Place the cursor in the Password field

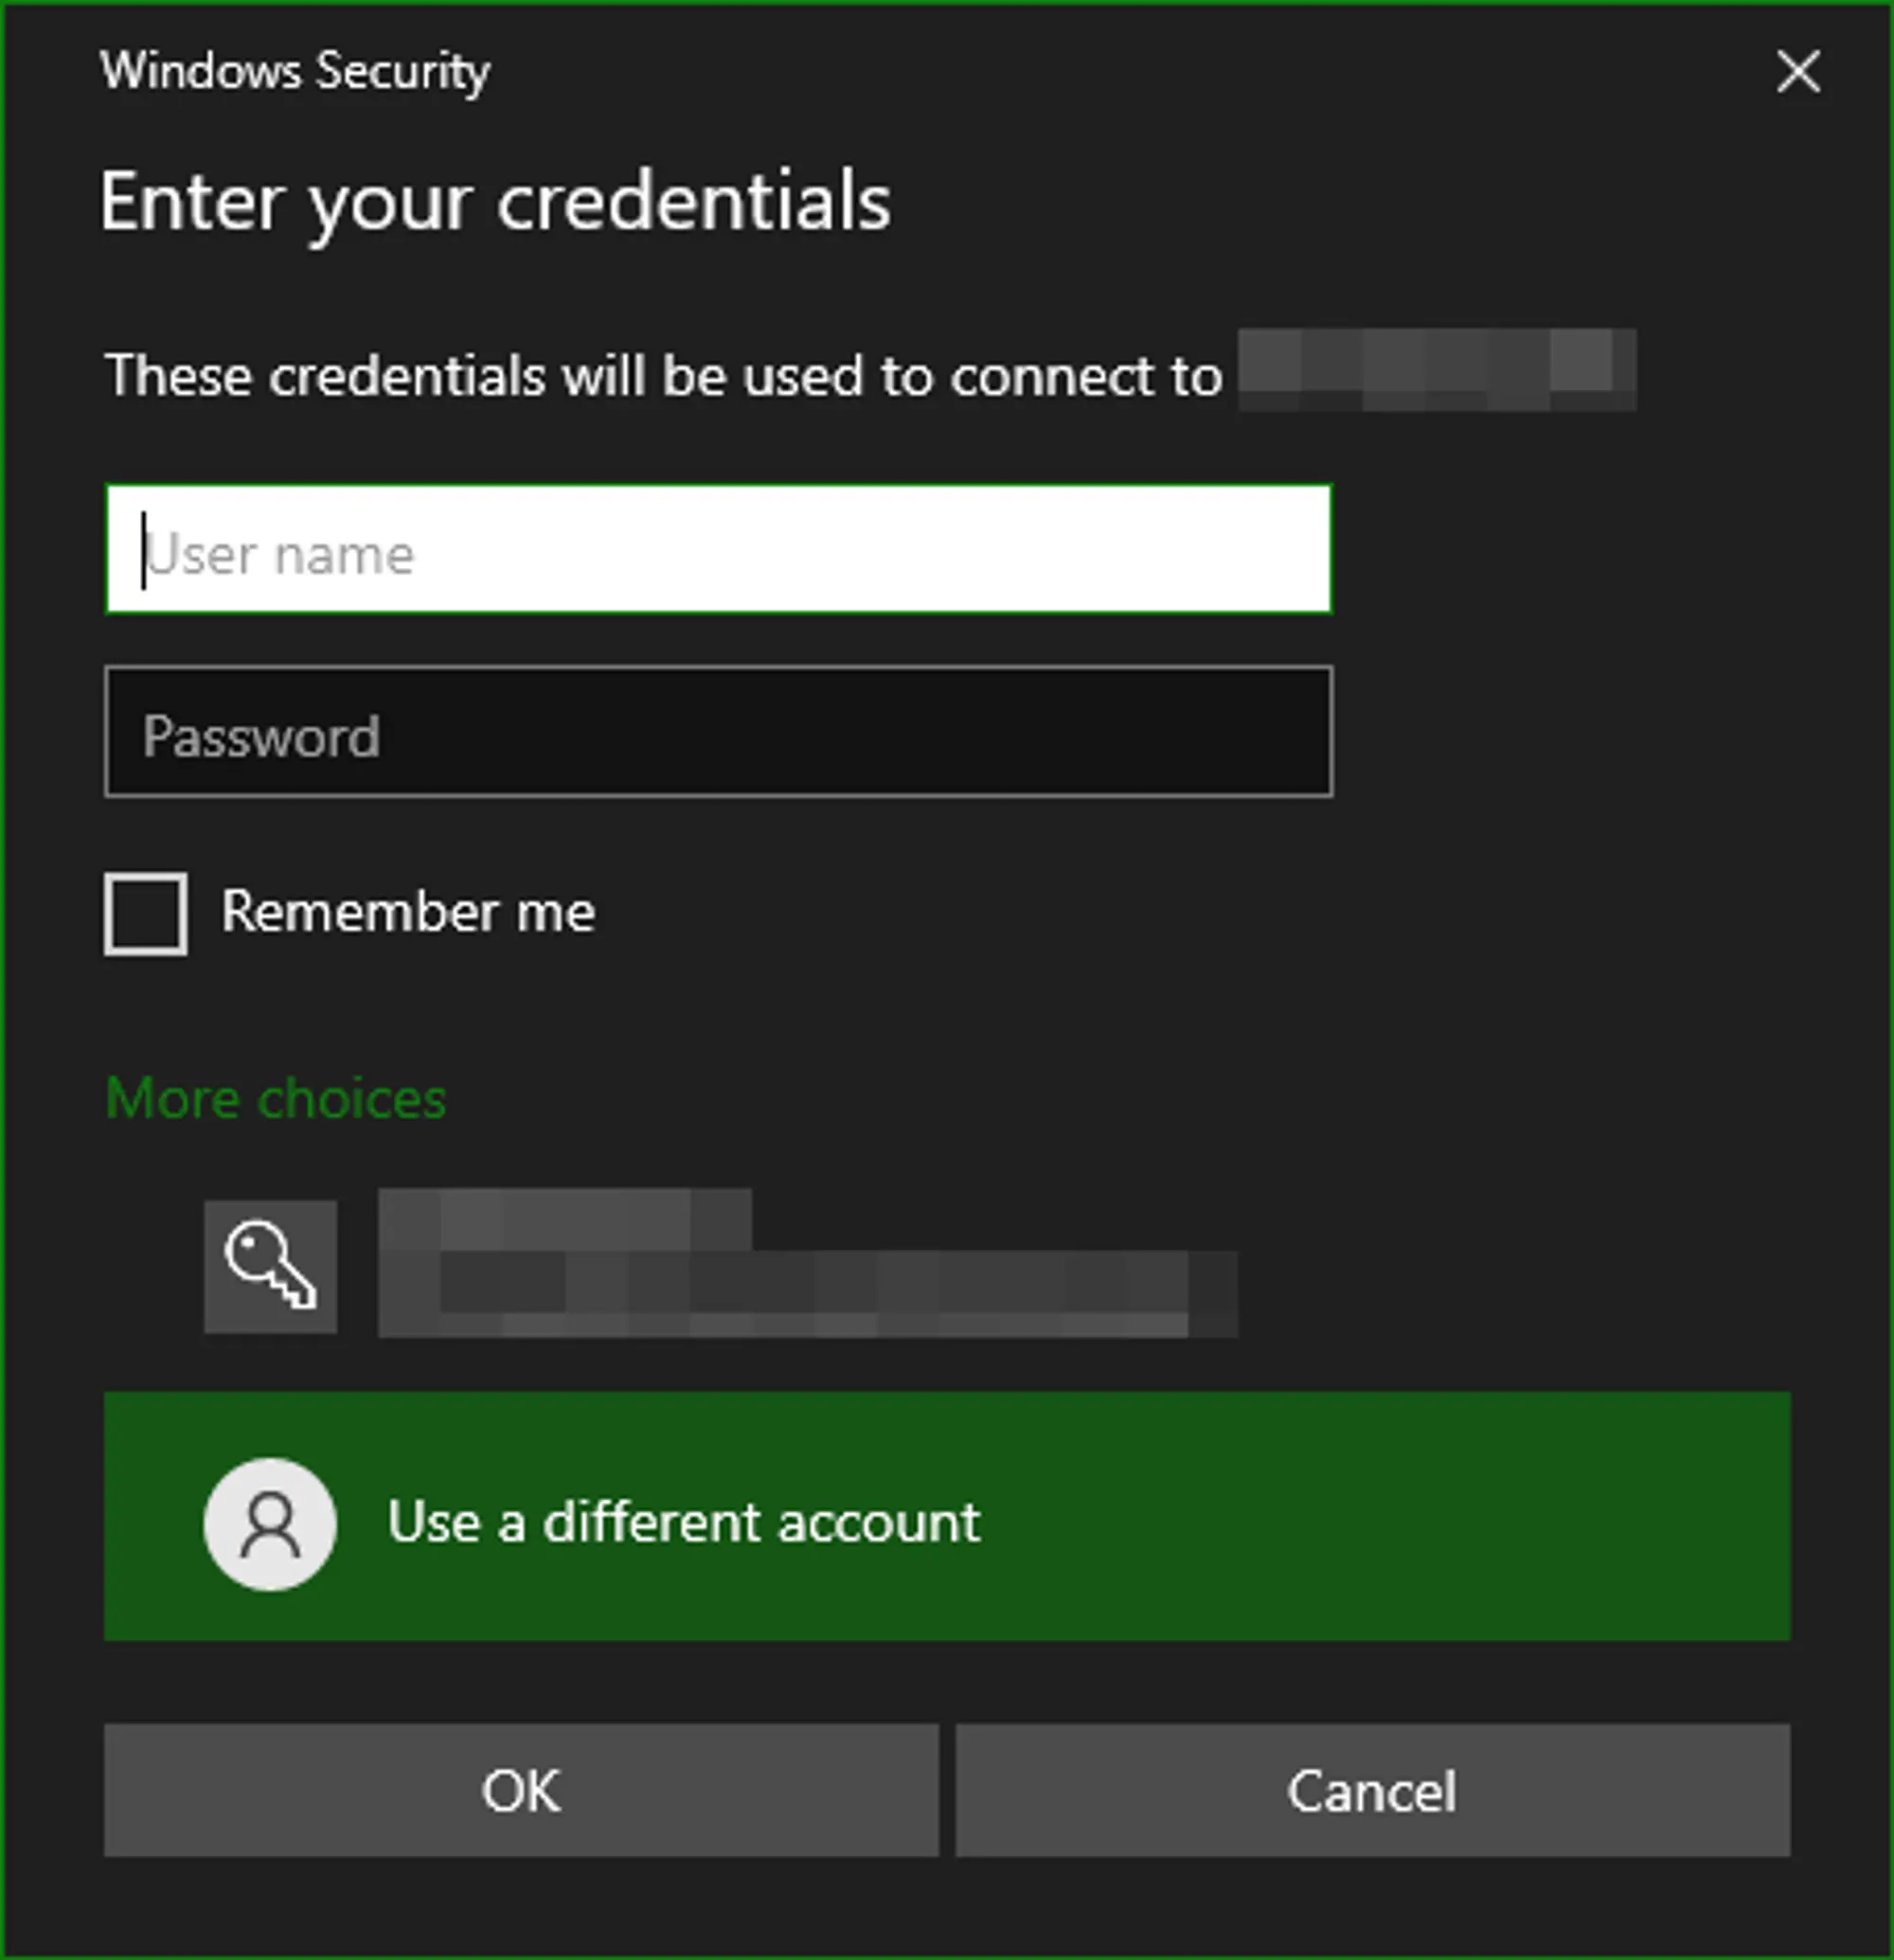[717, 737]
